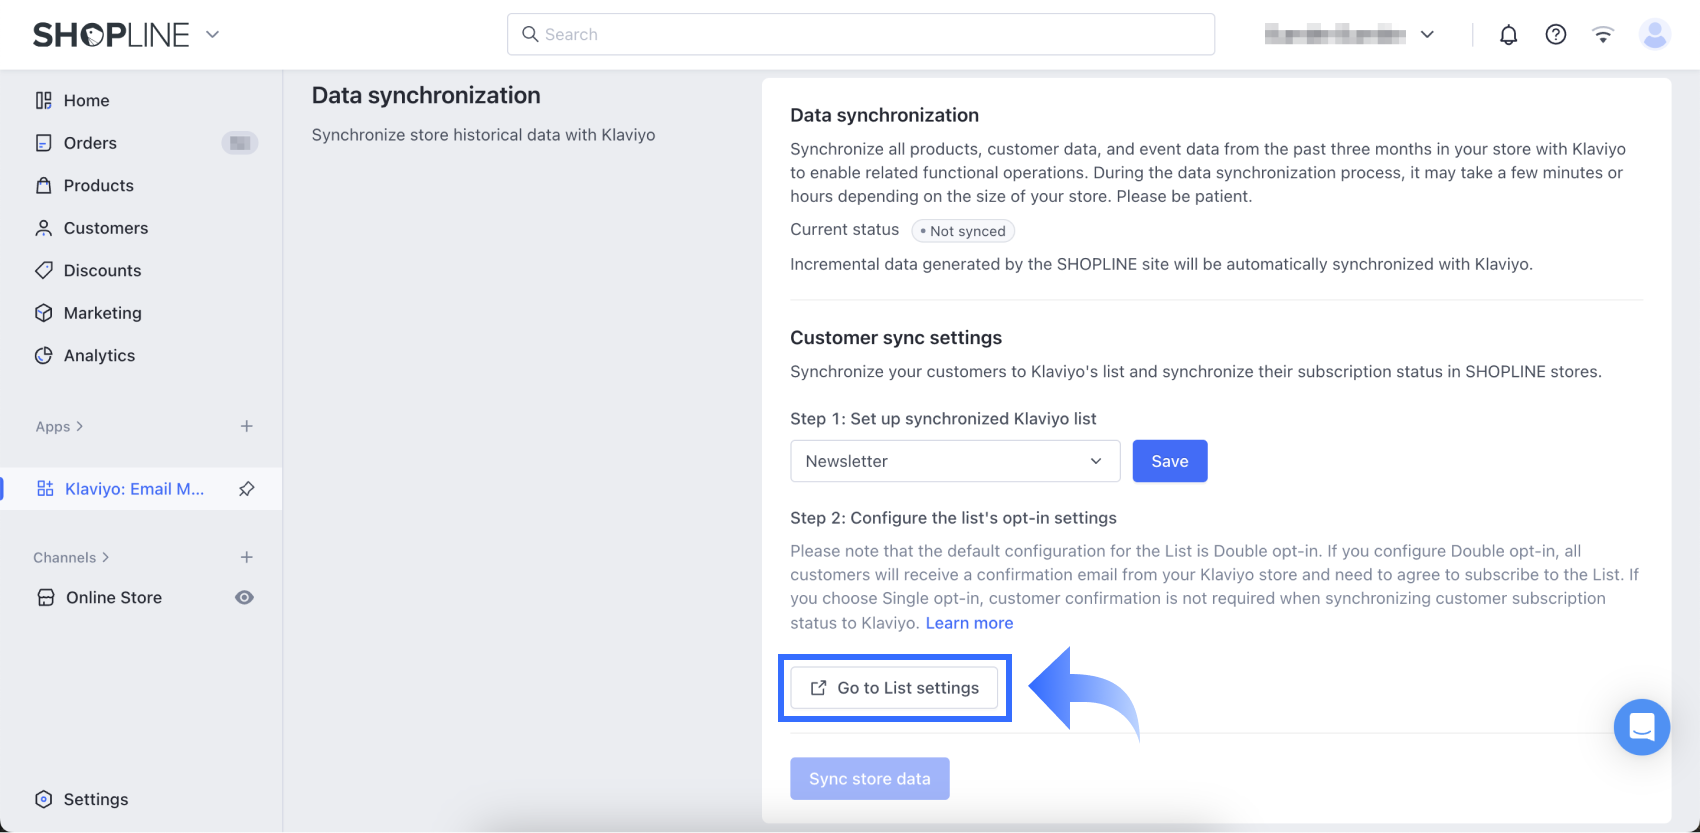Click the user profile avatar

pos(1655,35)
